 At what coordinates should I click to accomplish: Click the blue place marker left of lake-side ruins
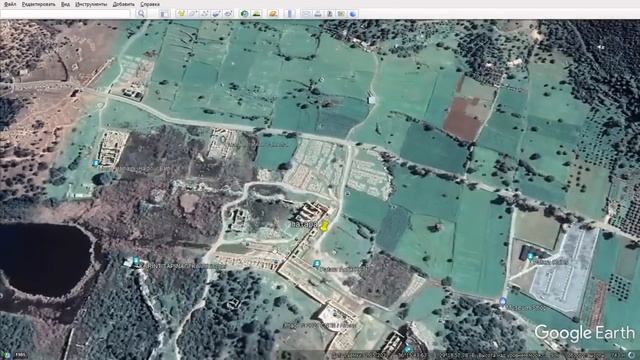tap(96, 163)
